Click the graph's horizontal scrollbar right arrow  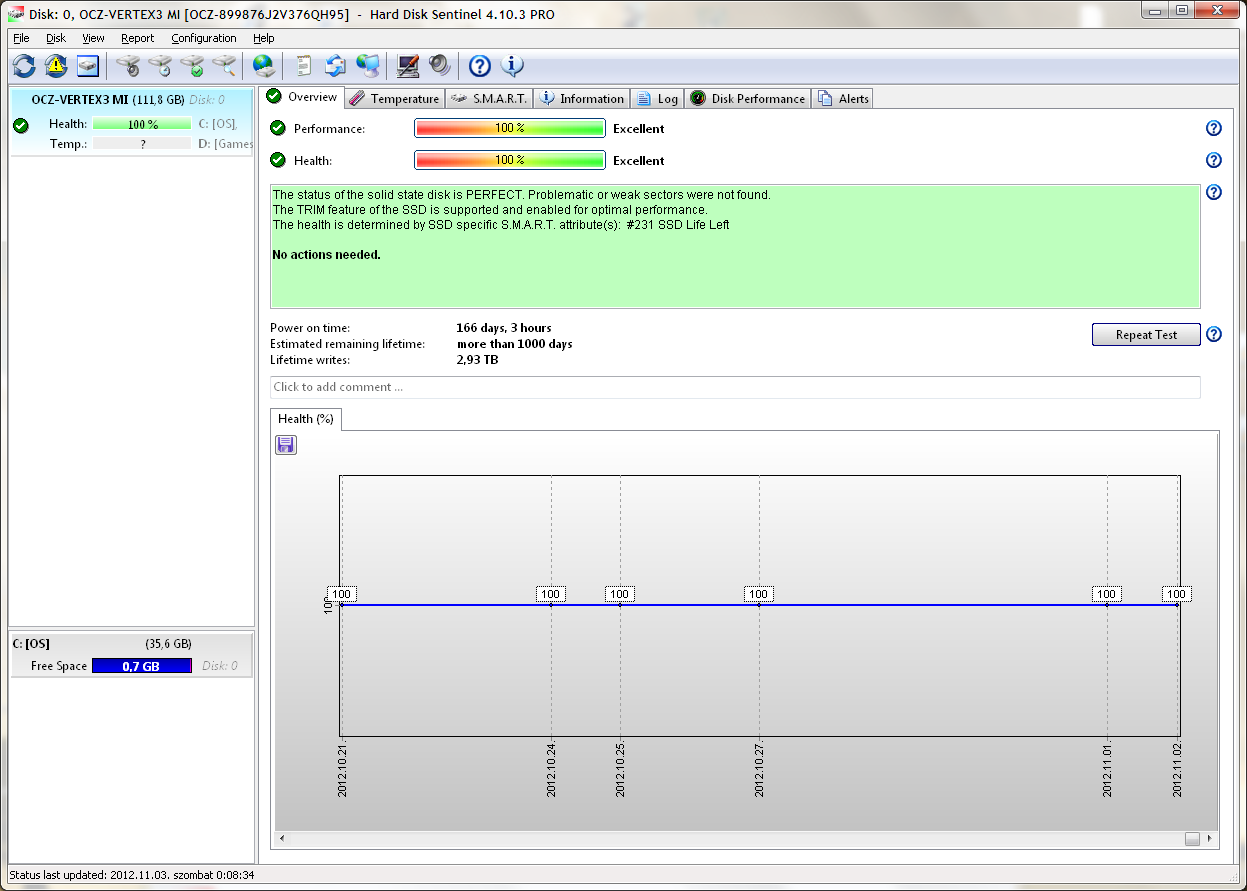[1210, 839]
